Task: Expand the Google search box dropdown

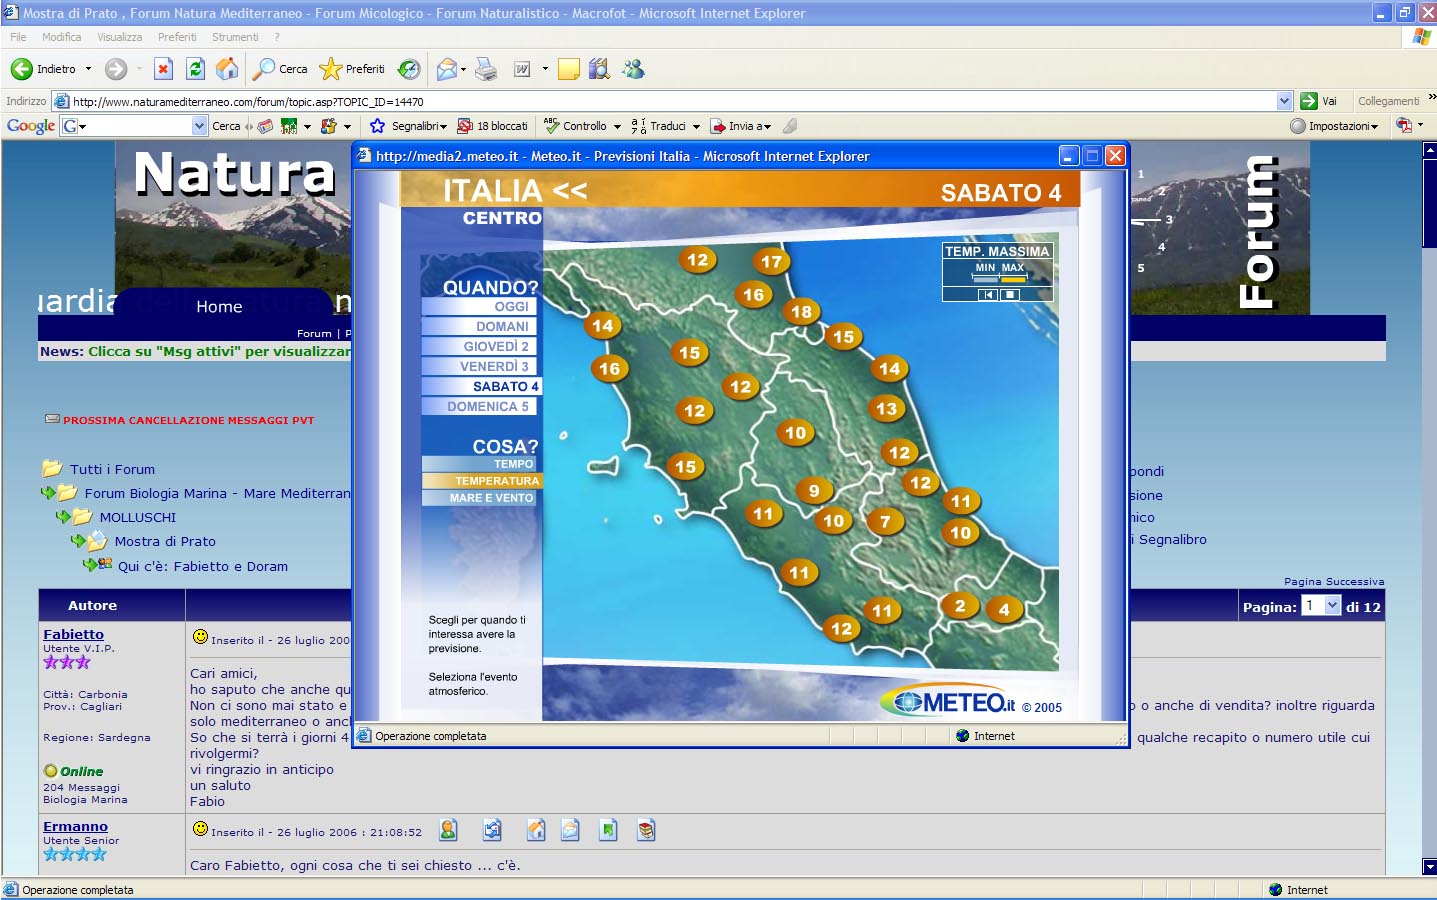Action: pos(199,126)
